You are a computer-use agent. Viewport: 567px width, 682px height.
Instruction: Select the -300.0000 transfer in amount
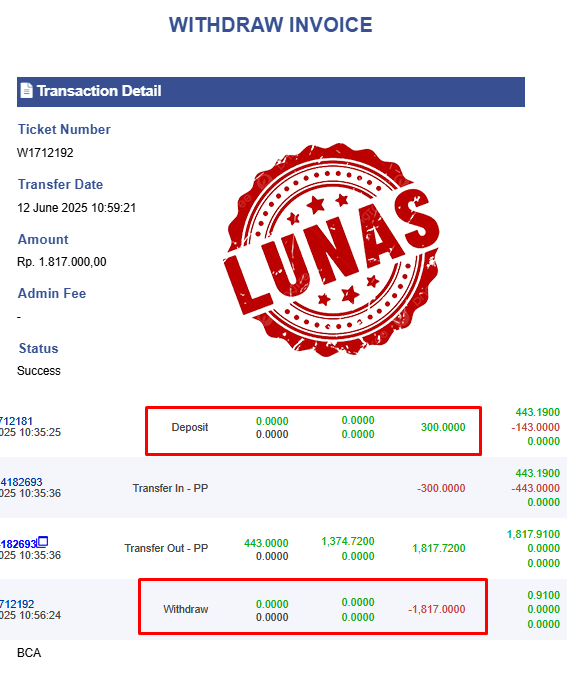click(x=441, y=488)
